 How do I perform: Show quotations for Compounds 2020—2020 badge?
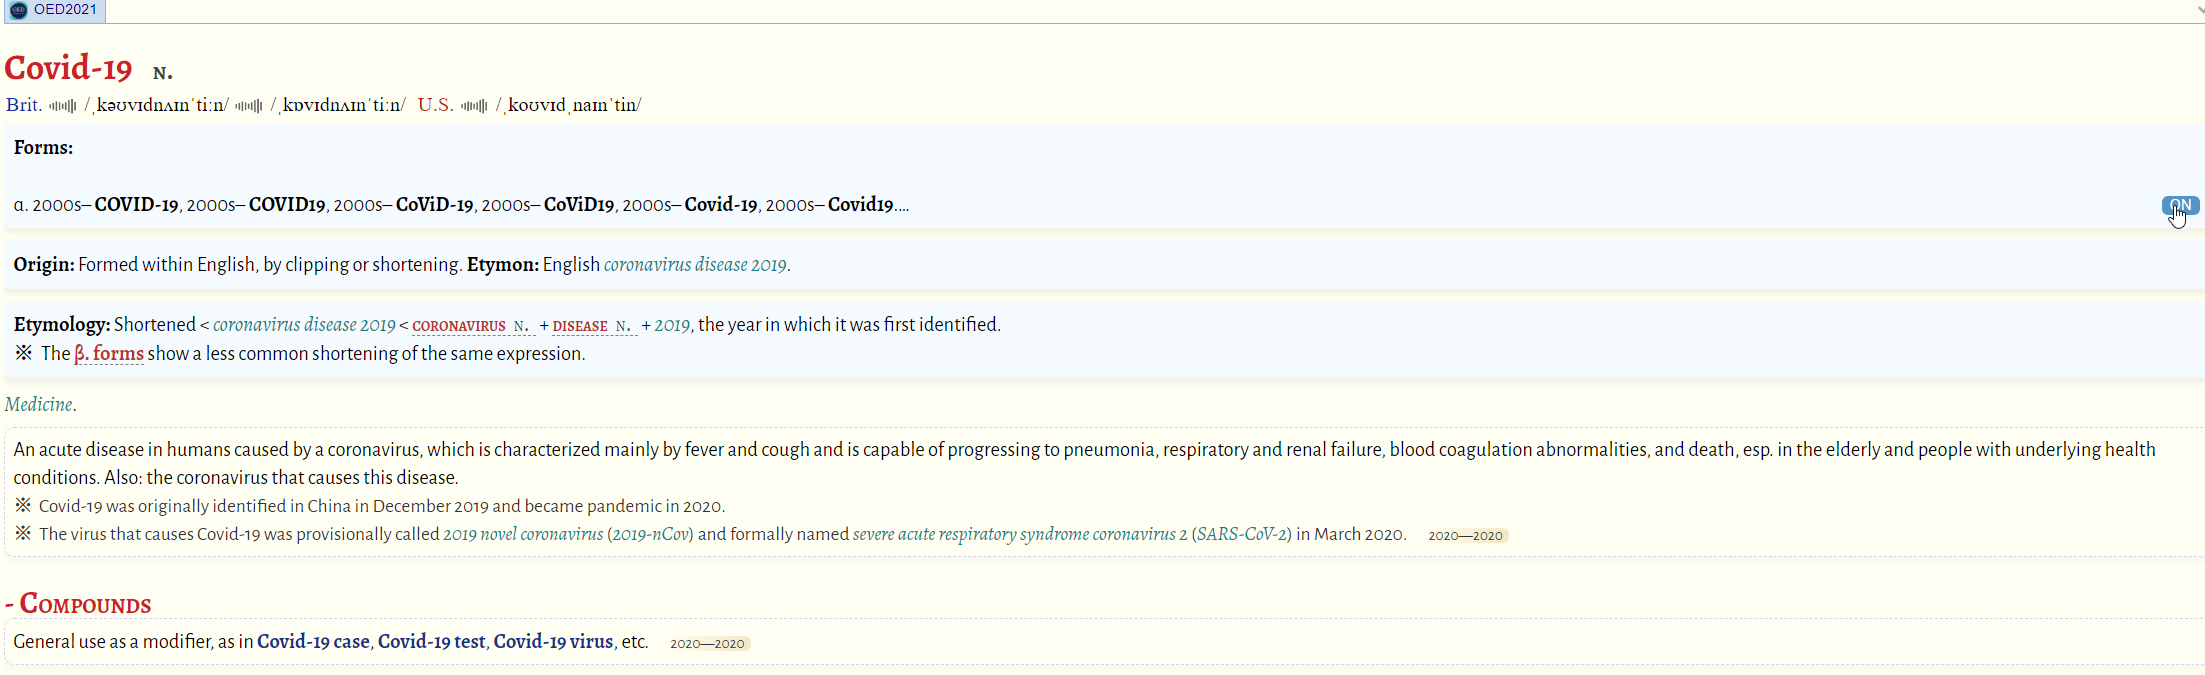(707, 644)
